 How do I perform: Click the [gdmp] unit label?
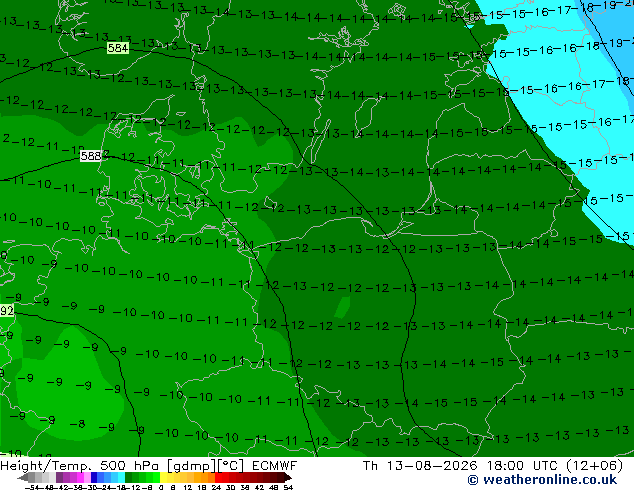coord(192,466)
